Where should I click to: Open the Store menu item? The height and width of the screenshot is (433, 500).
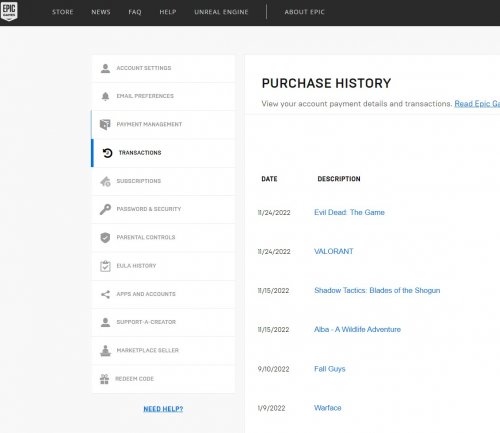click(63, 12)
